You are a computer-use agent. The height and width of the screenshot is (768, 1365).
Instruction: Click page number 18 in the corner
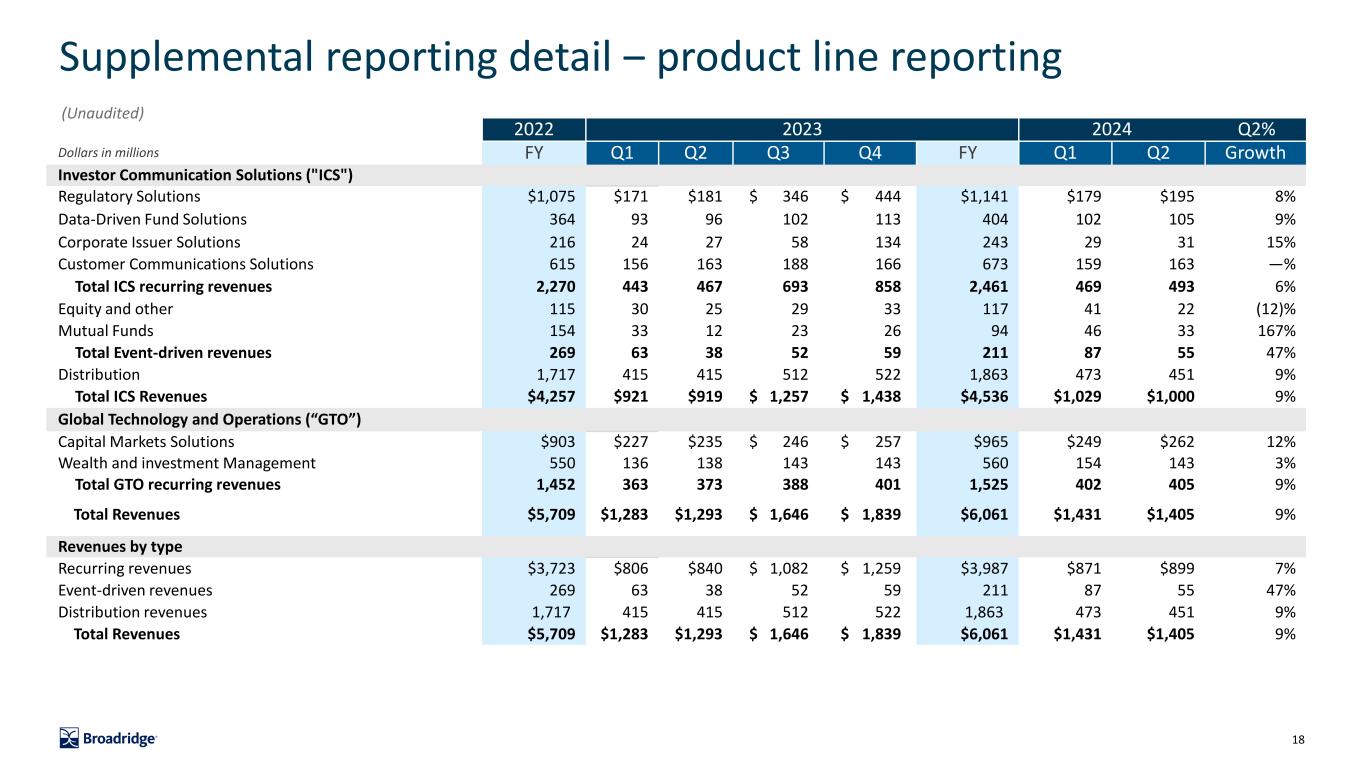click(1298, 739)
